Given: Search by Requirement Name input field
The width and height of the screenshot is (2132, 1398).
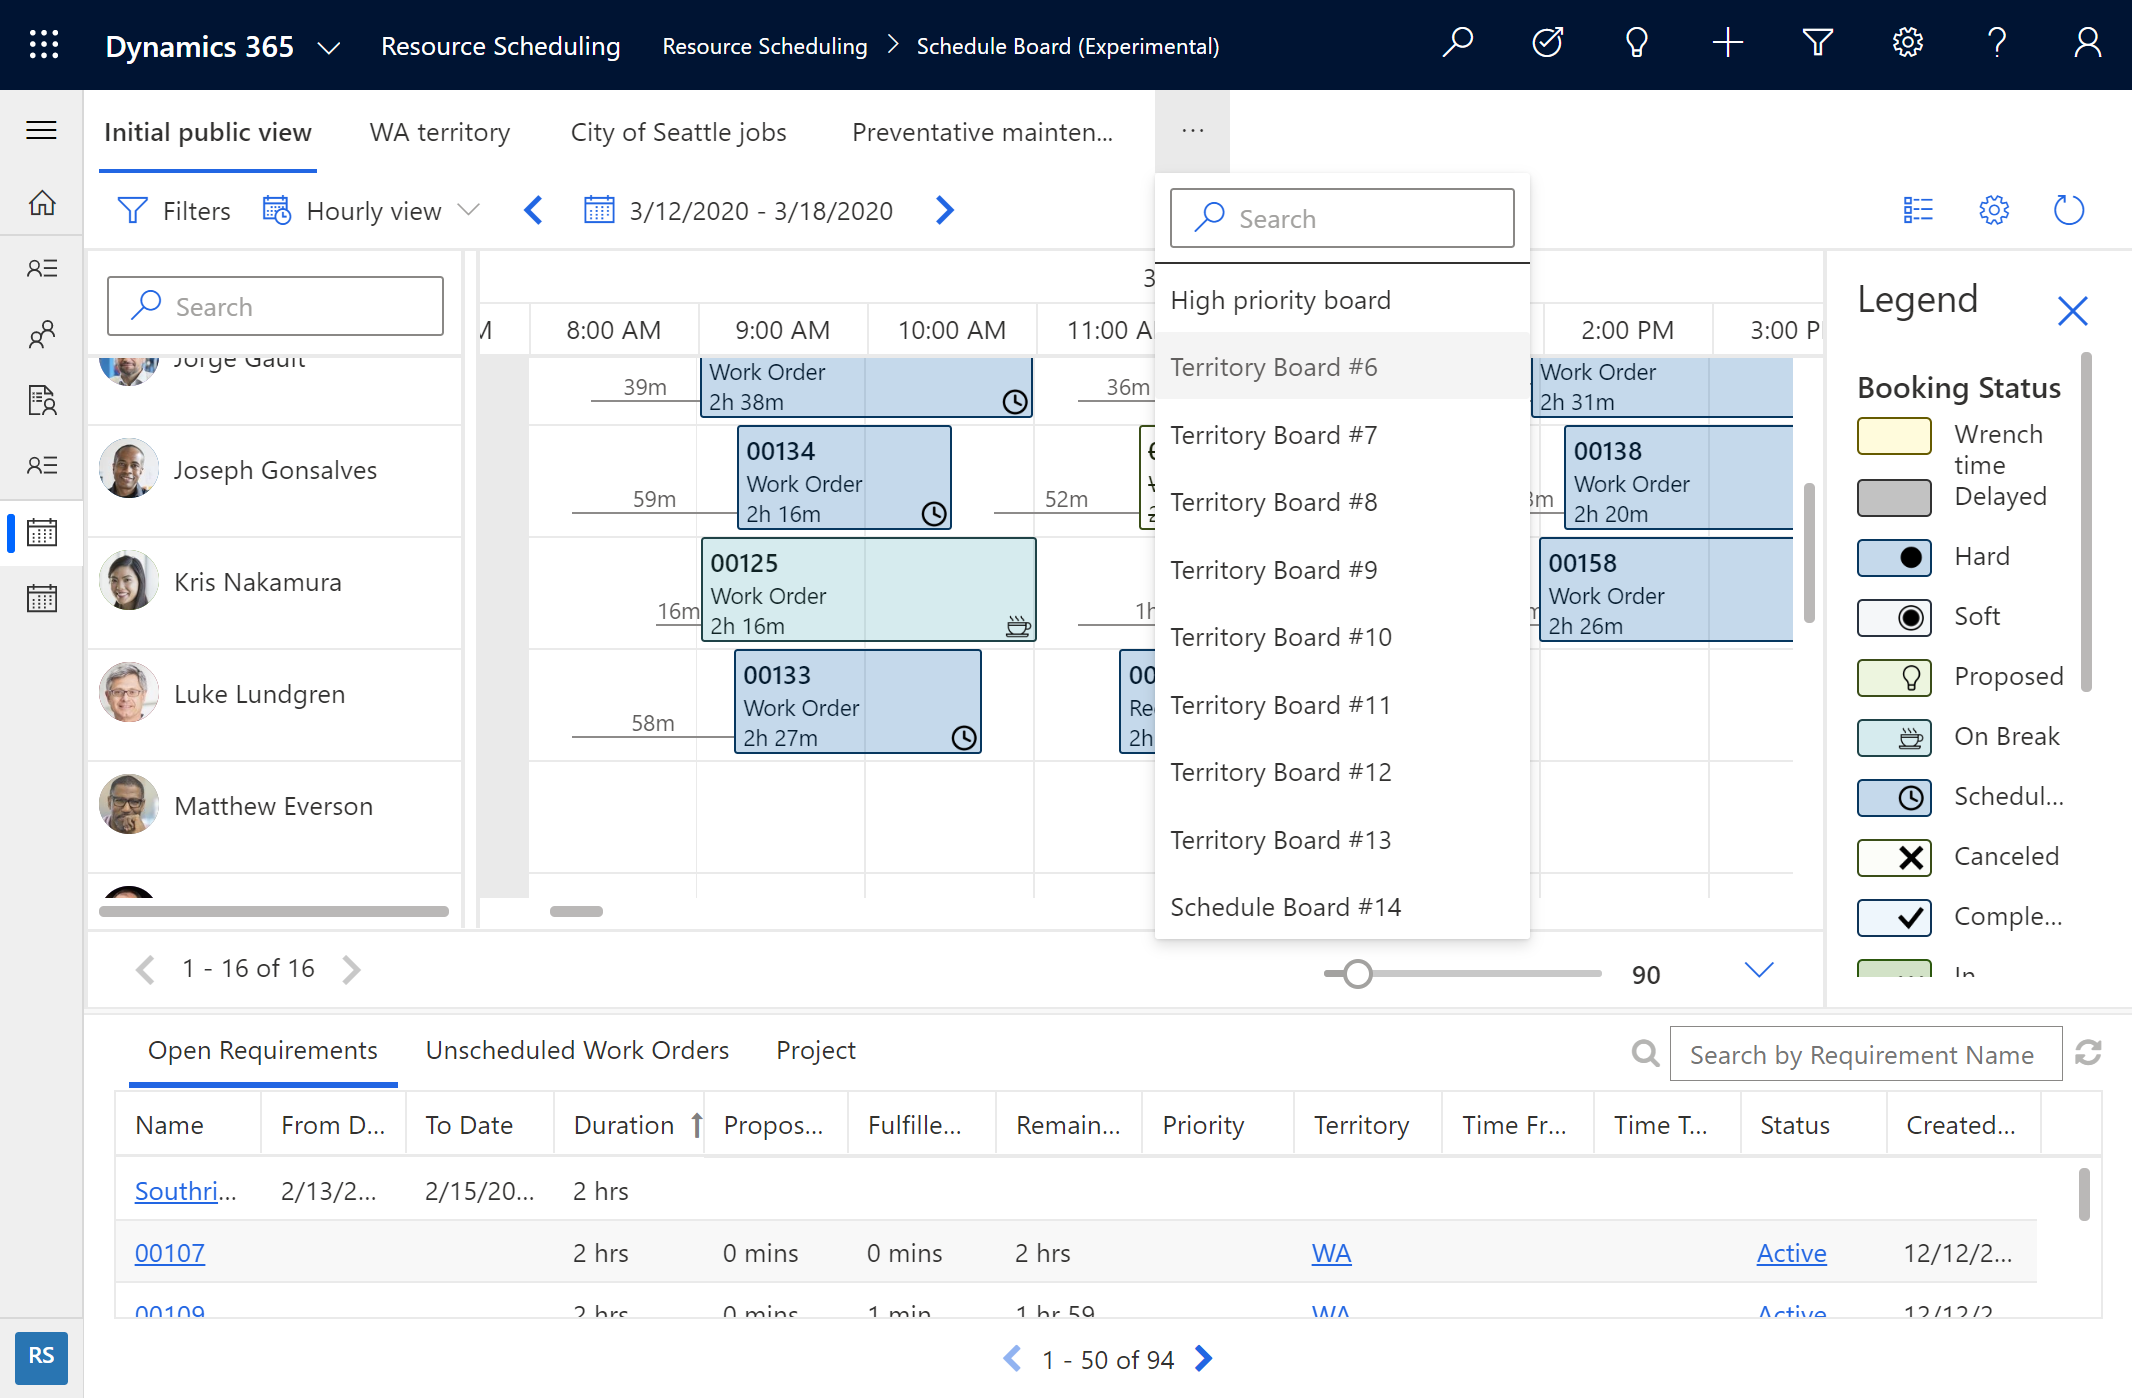Looking at the screenshot, I should (1865, 1055).
